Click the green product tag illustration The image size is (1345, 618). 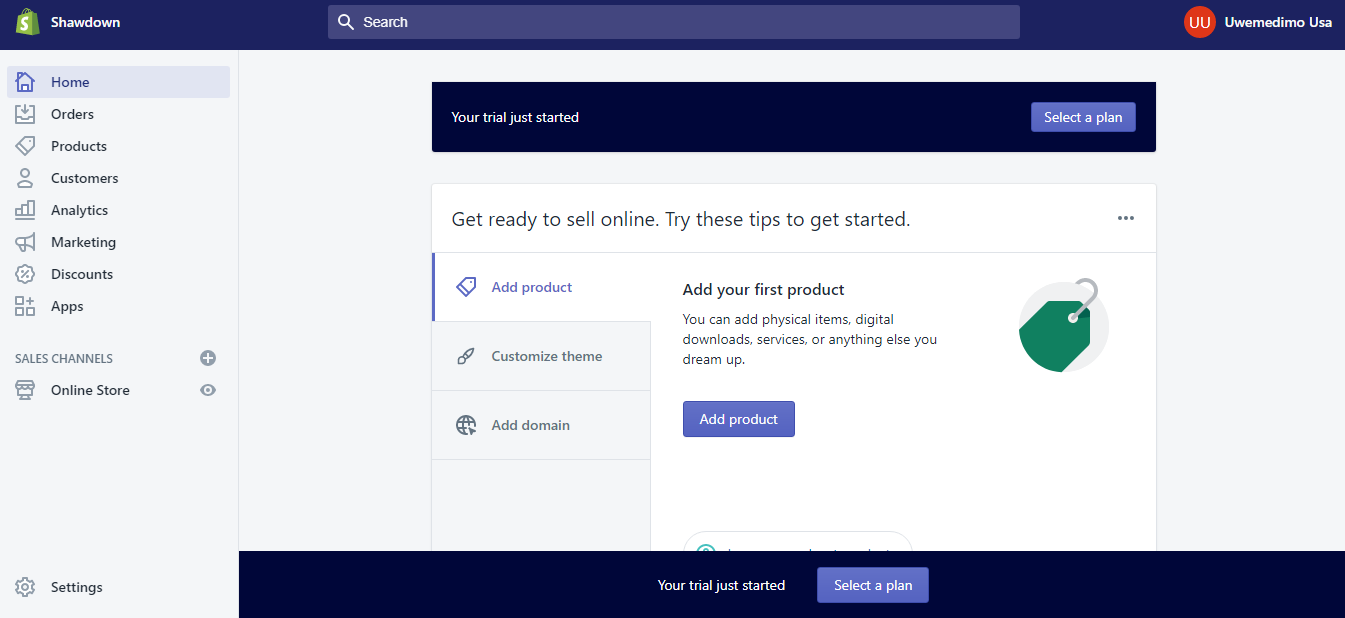click(1063, 326)
